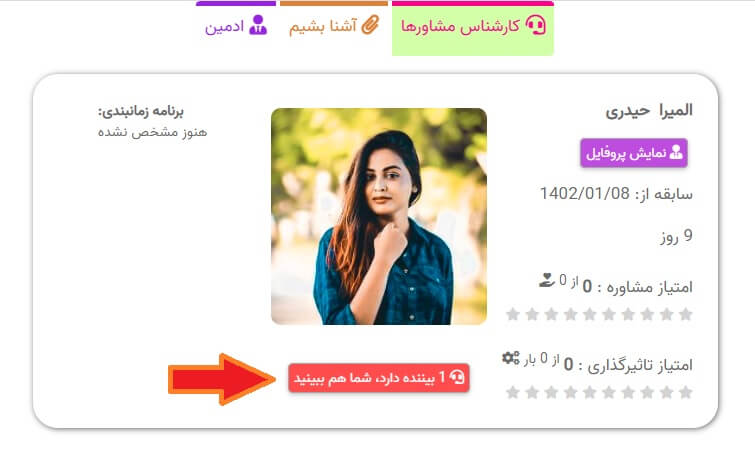This screenshot has height=464, width=755.
Task: Click the برنامه زمانبندی schedule heading
Action: coord(141,112)
